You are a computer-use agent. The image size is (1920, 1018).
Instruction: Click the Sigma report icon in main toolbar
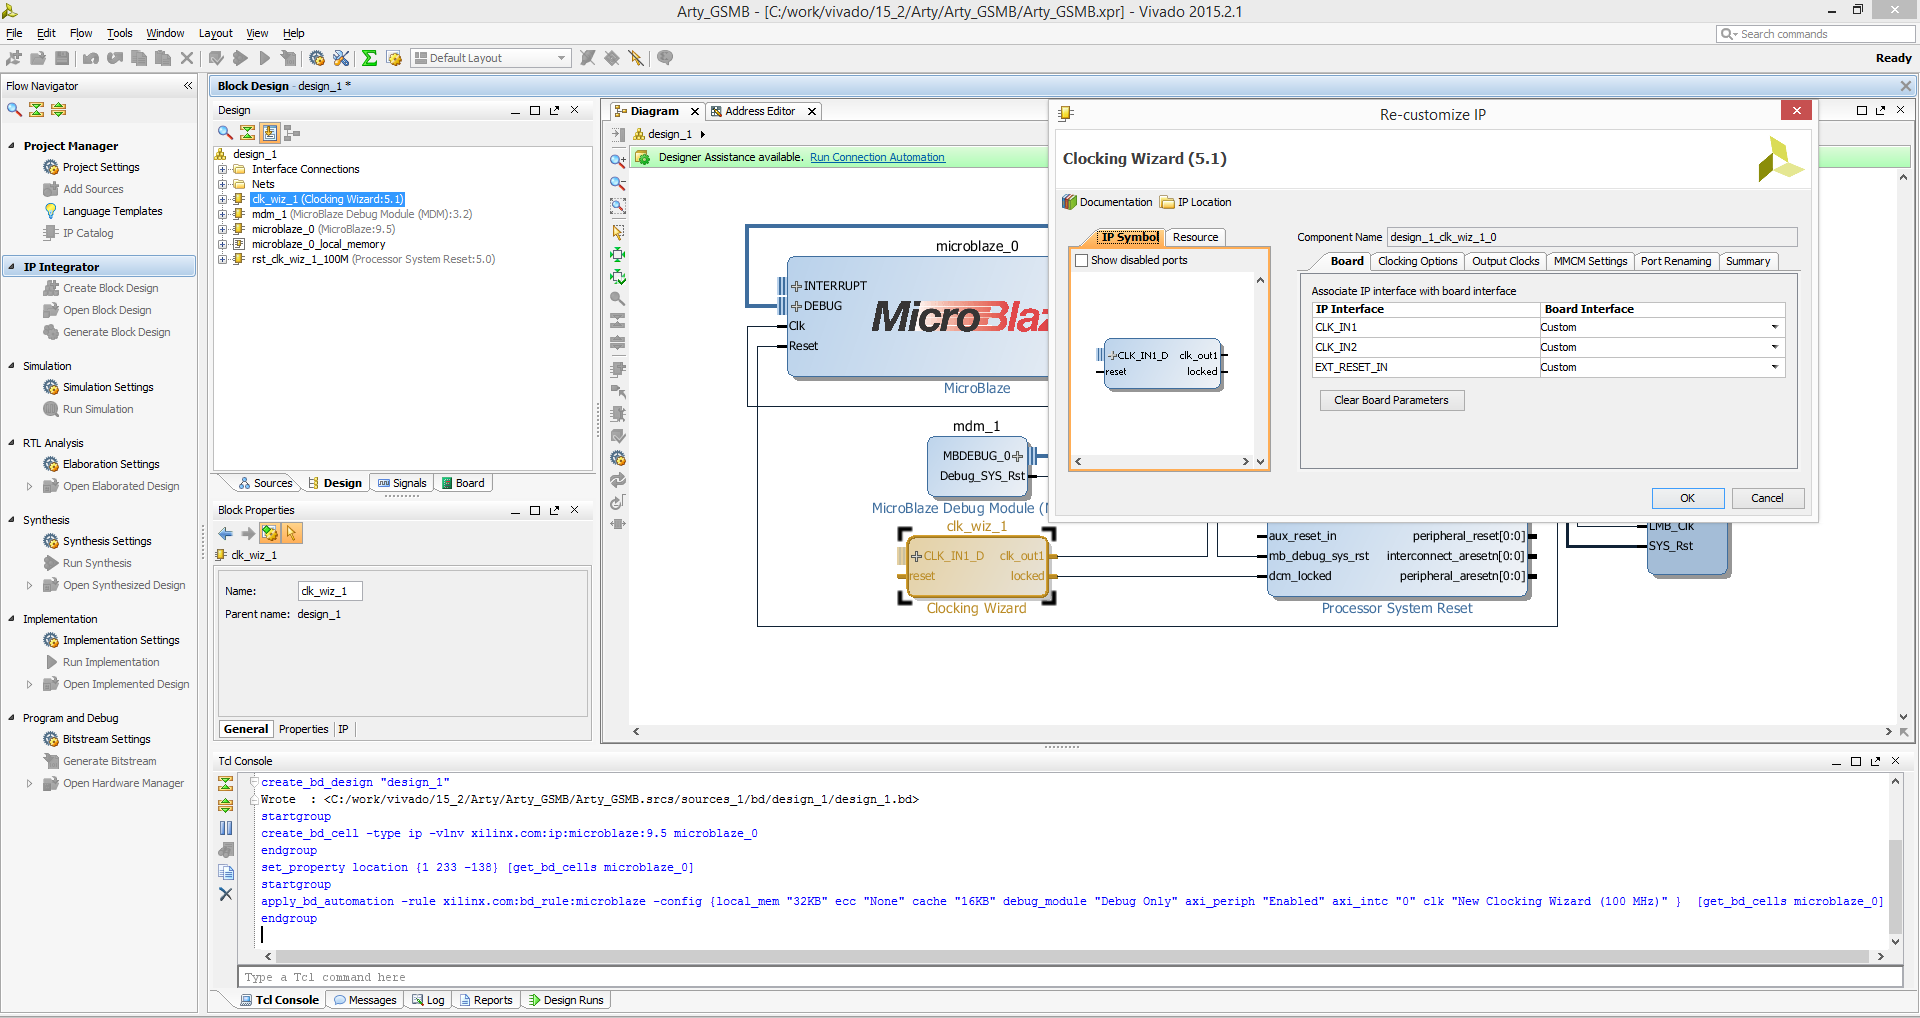pos(369,58)
